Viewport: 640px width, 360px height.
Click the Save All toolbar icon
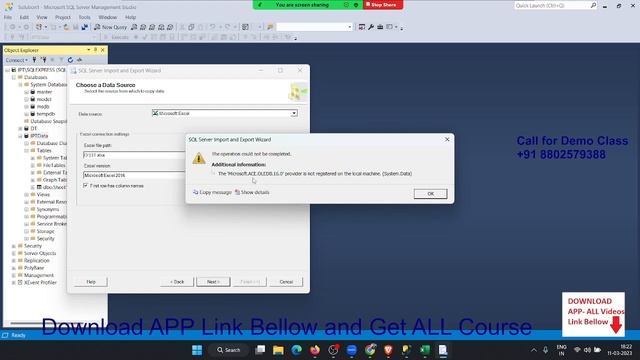tap(84, 27)
